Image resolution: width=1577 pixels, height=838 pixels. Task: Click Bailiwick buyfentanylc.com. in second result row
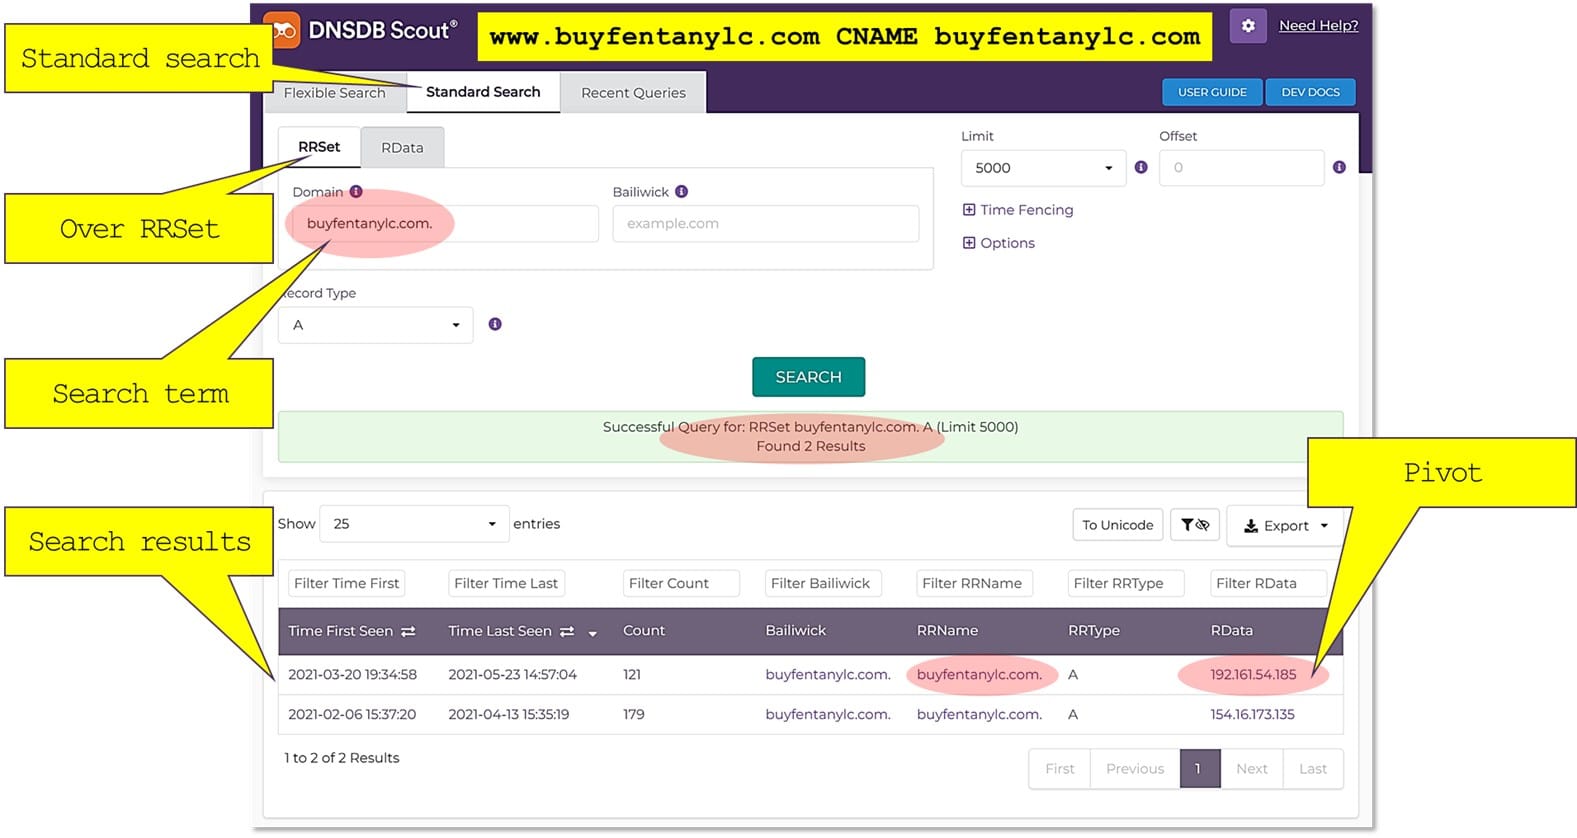click(x=828, y=715)
